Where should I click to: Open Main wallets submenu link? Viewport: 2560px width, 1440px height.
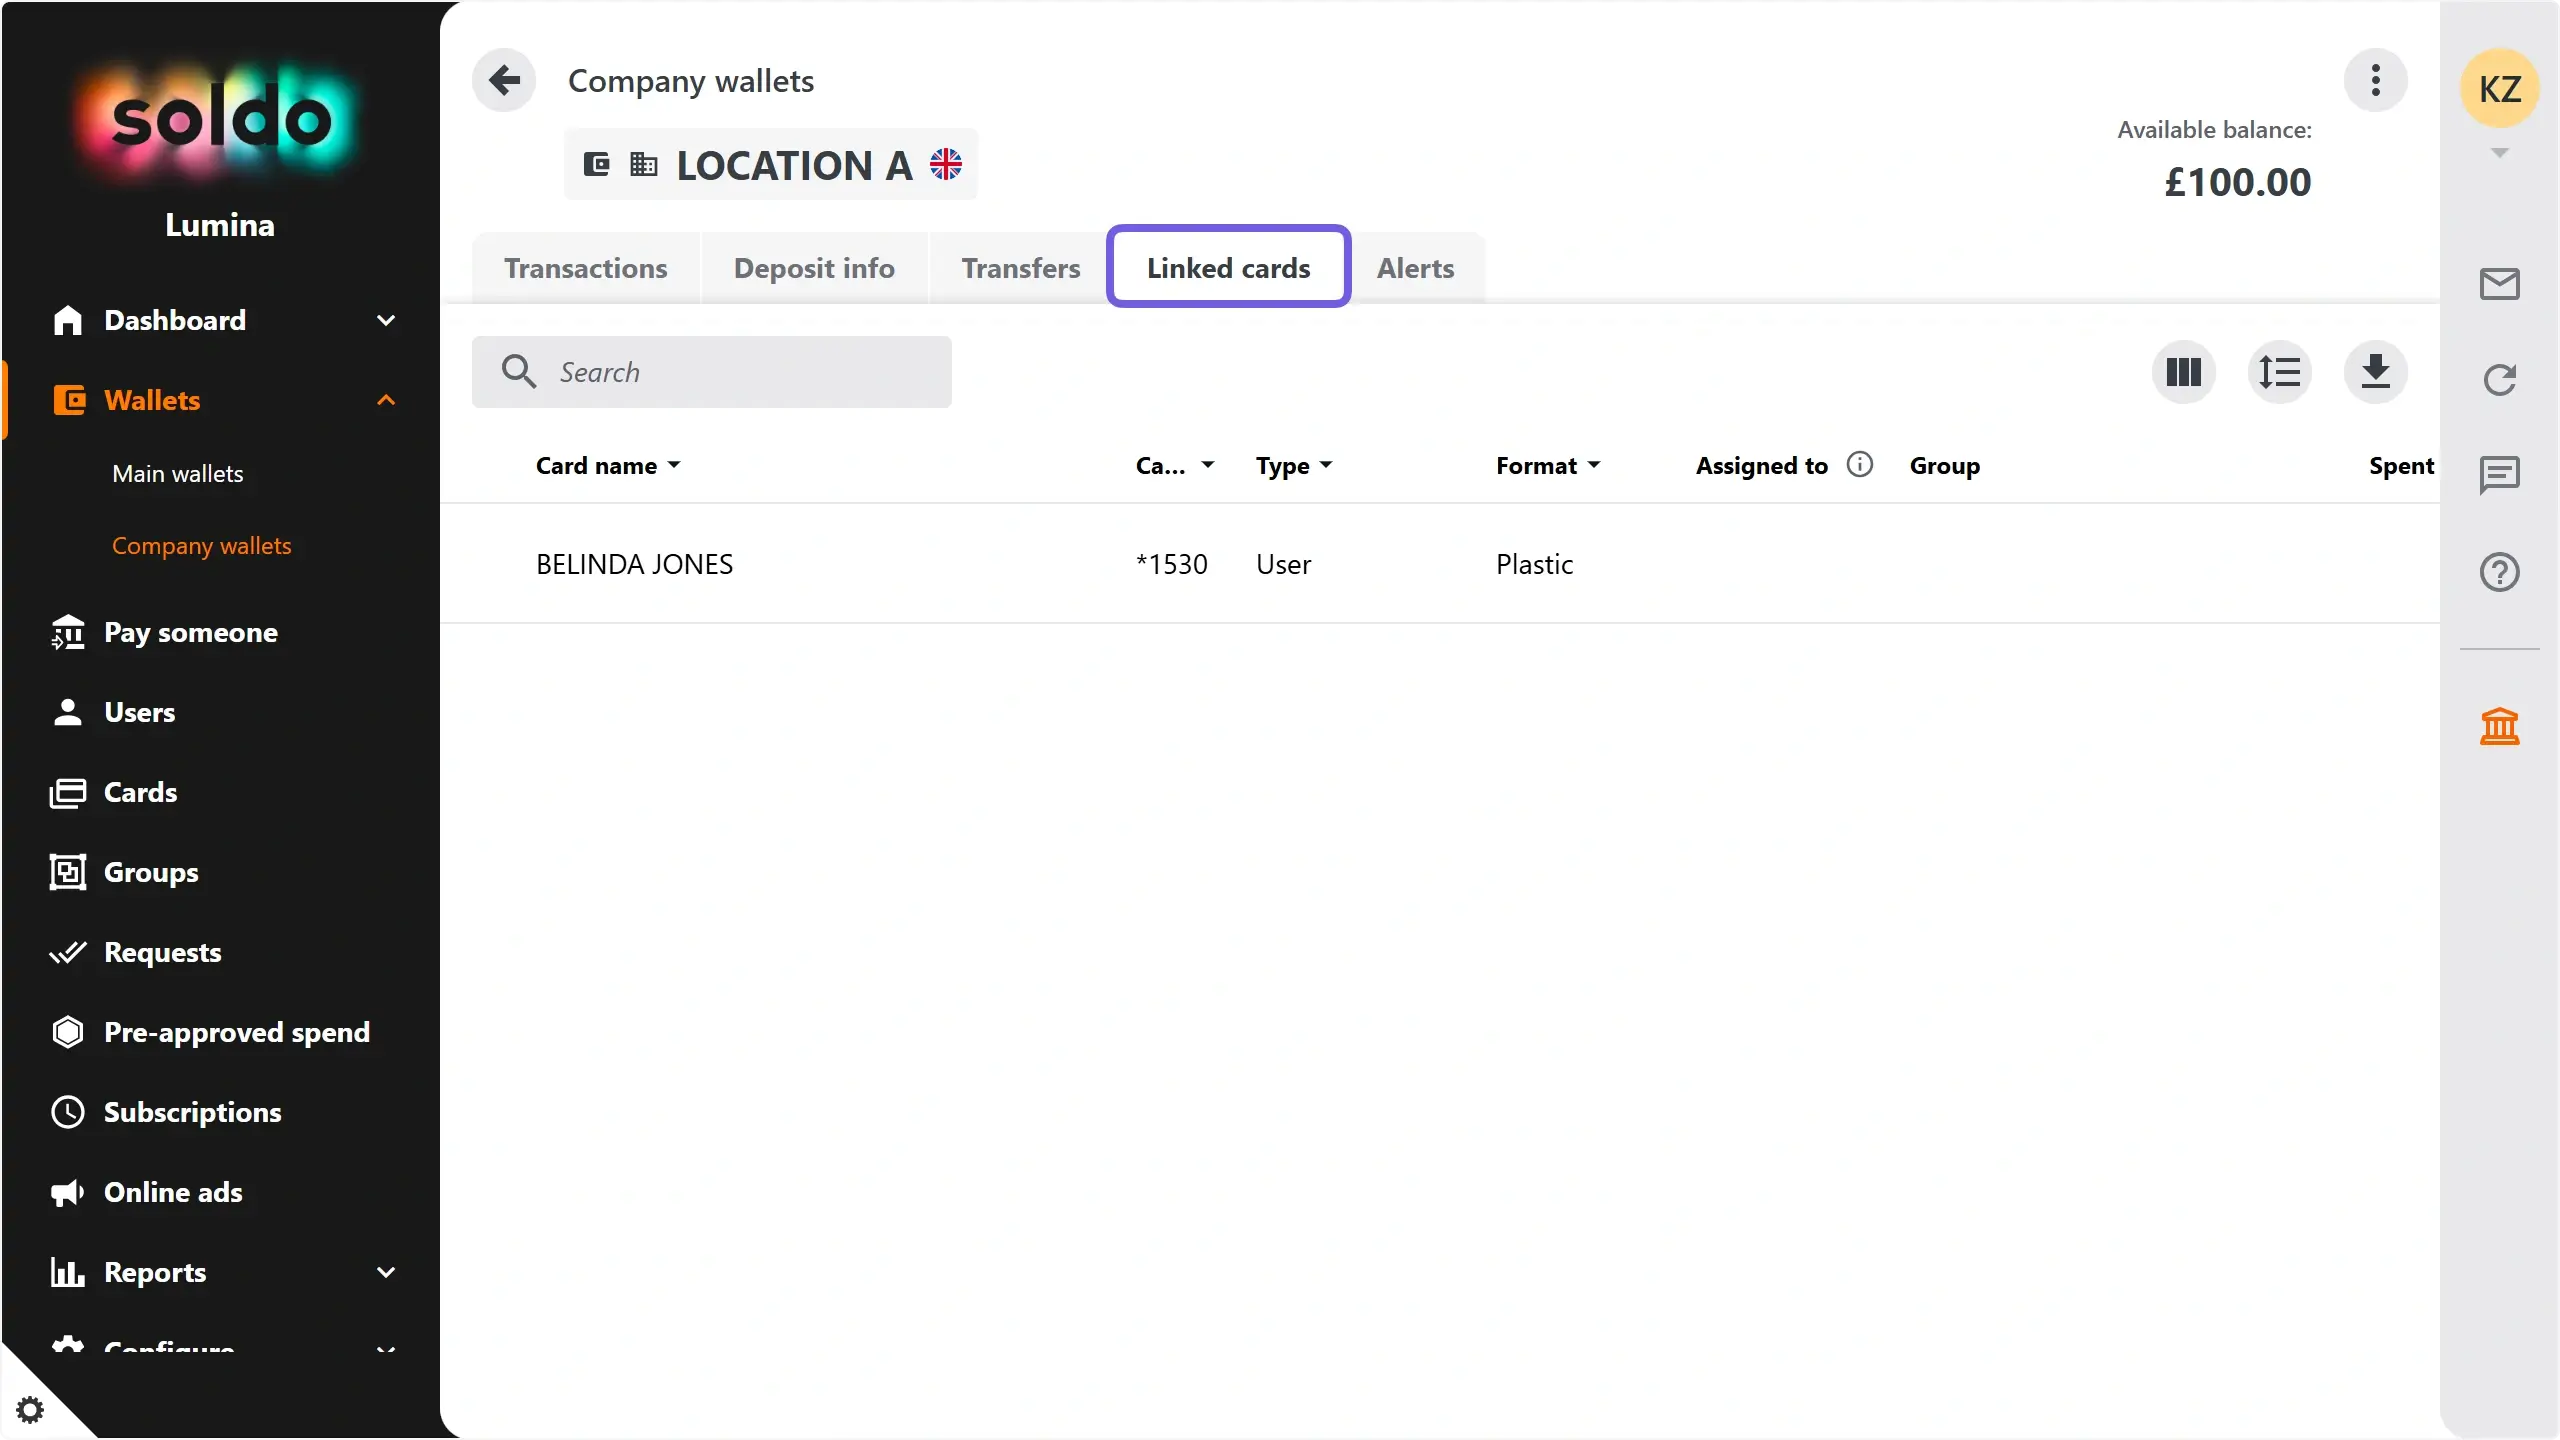(x=178, y=473)
